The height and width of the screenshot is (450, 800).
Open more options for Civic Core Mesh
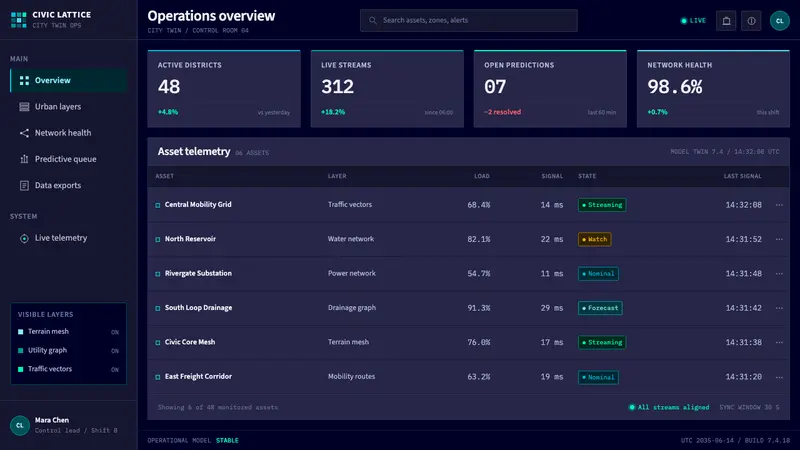779,342
